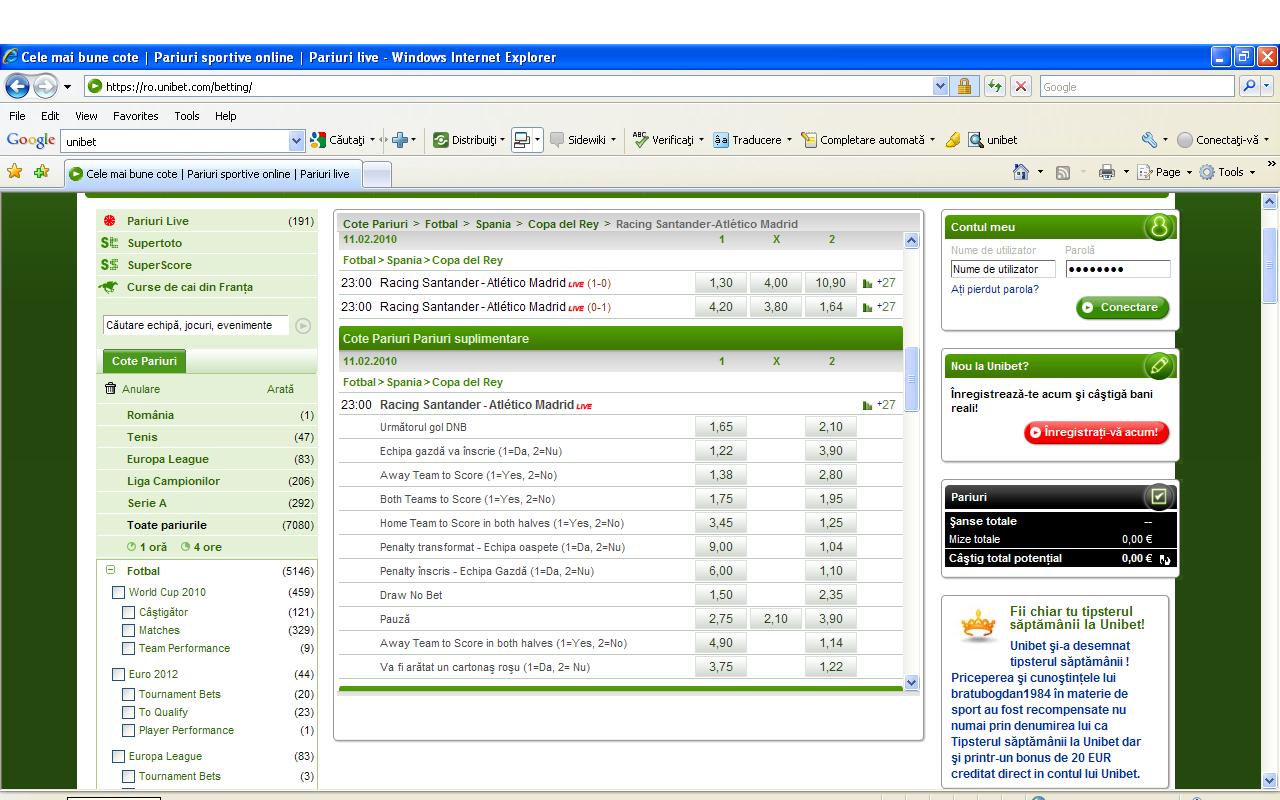Click the Nume de utilizator input field
Image resolution: width=1280 pixels, height=800 pixels.
pos(1003,269)
